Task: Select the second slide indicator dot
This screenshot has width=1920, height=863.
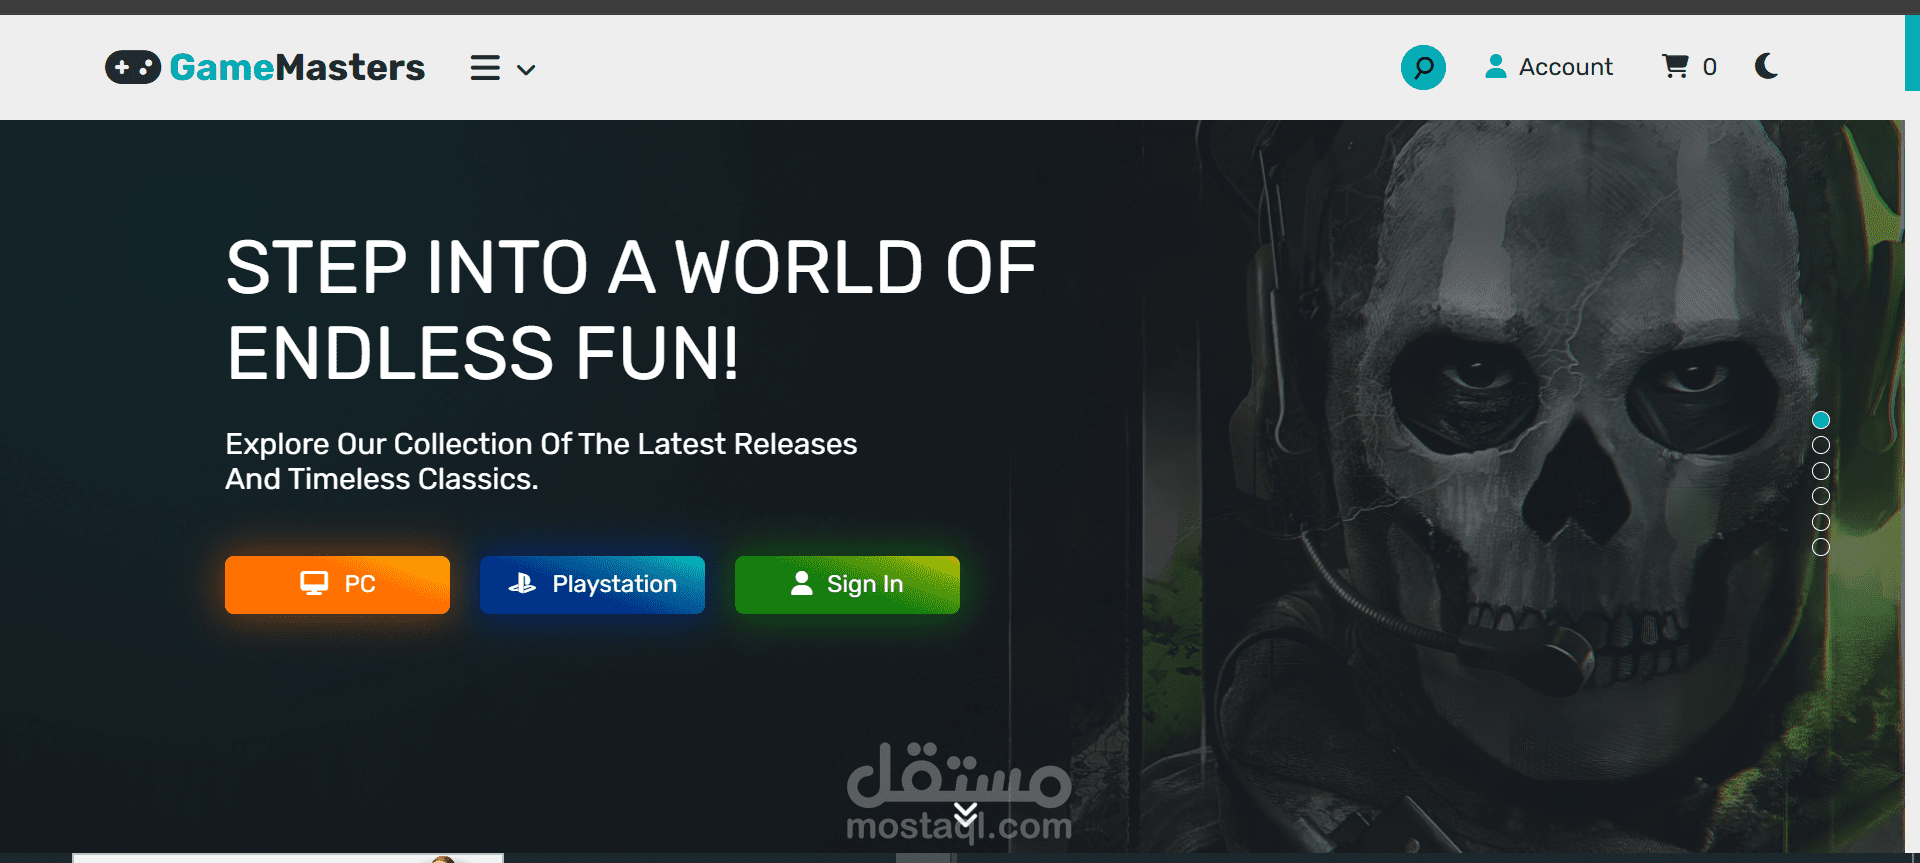Action: click(1821, 445)
